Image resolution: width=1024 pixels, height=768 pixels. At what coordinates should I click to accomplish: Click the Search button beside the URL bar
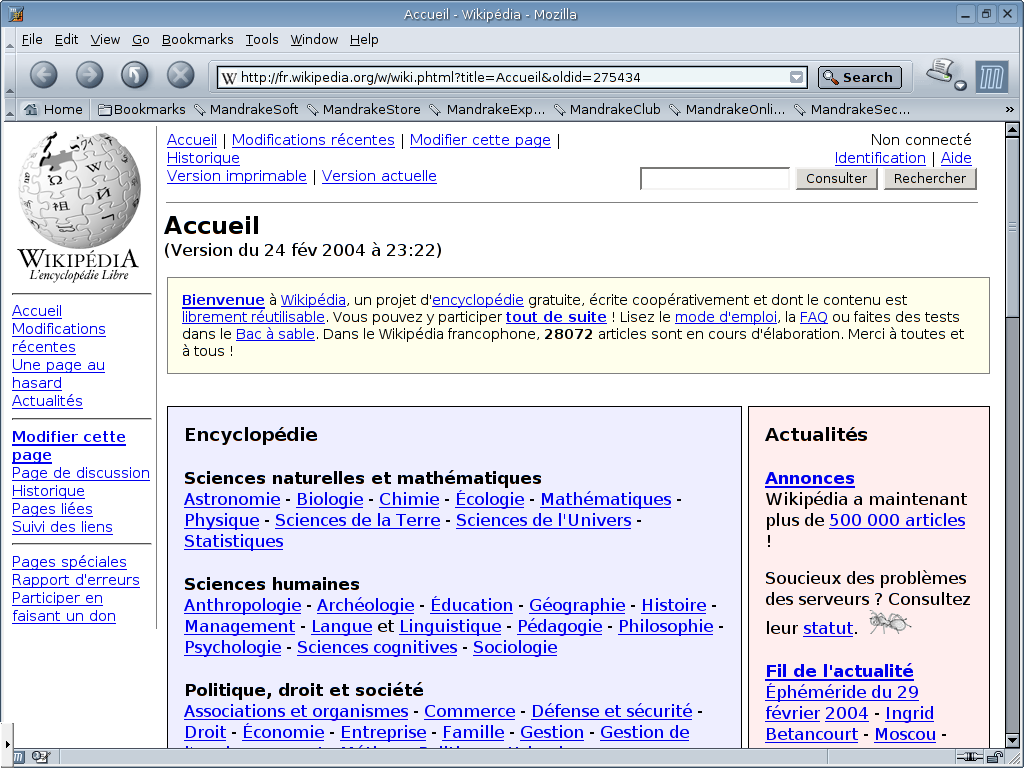coord(859,77)
